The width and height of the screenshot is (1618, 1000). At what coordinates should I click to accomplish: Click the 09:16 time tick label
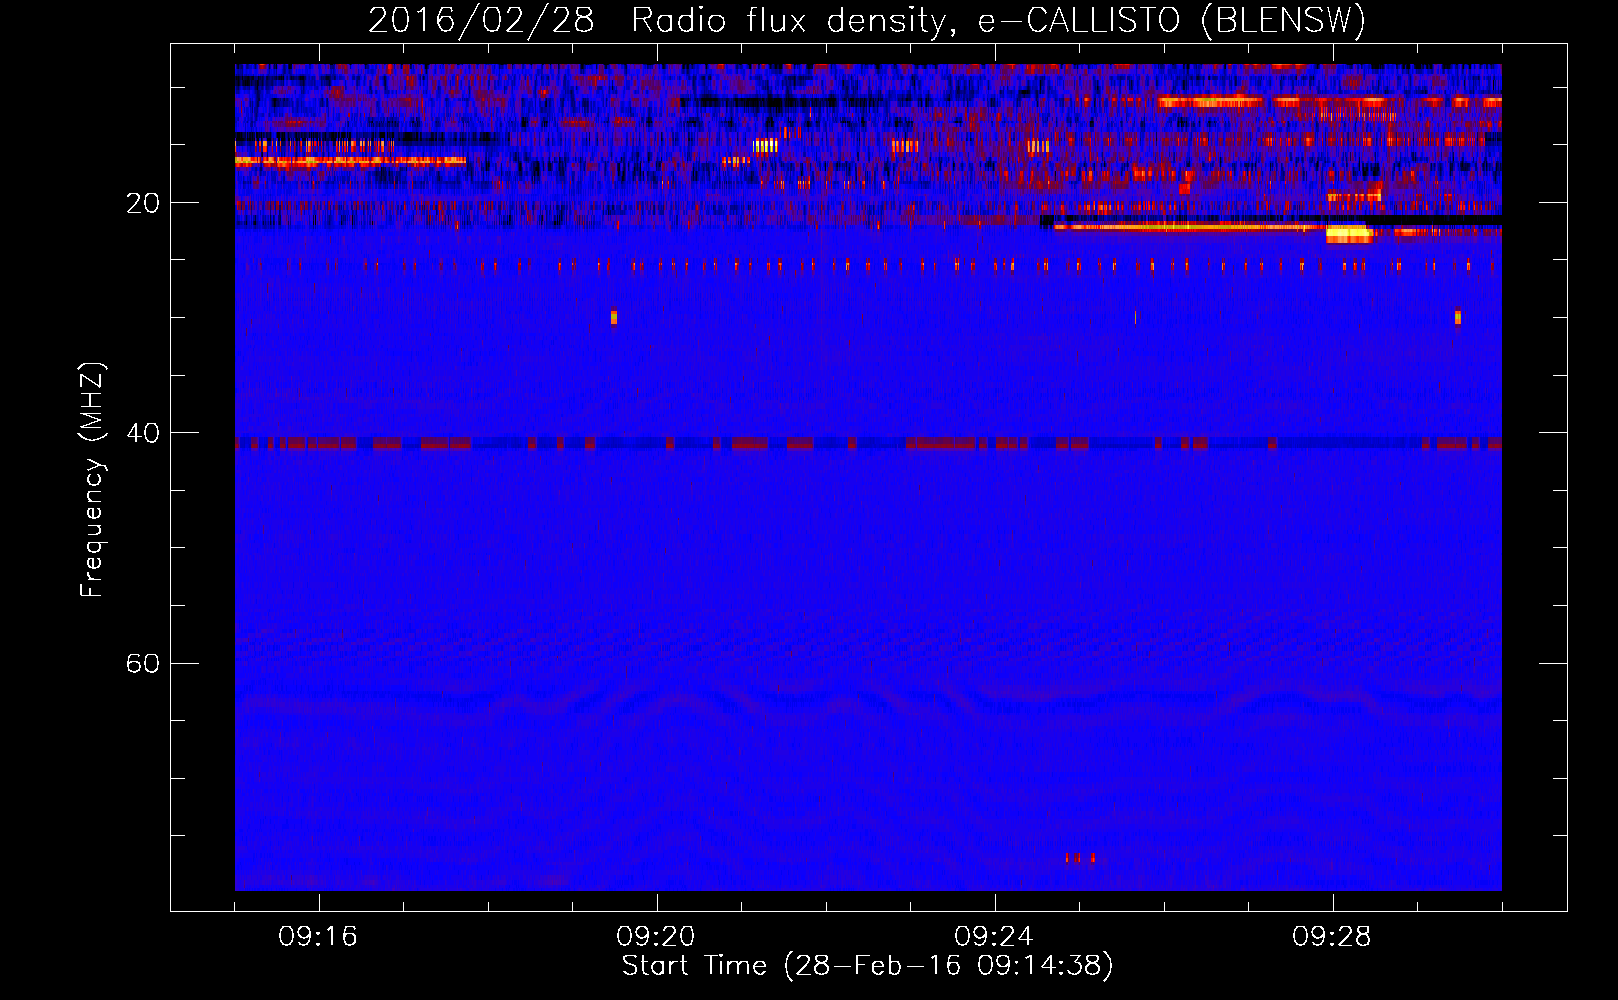[x=318, y=937]
